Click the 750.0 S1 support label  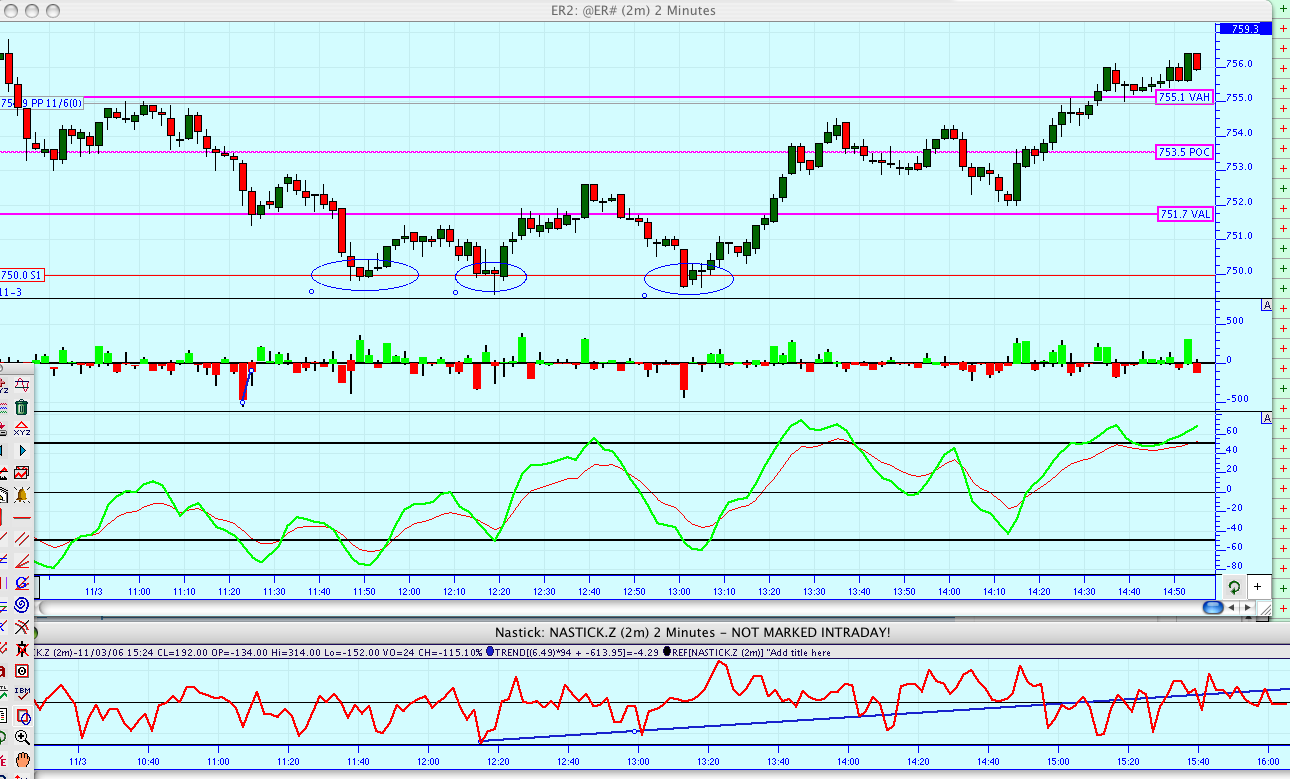(22, 275)
